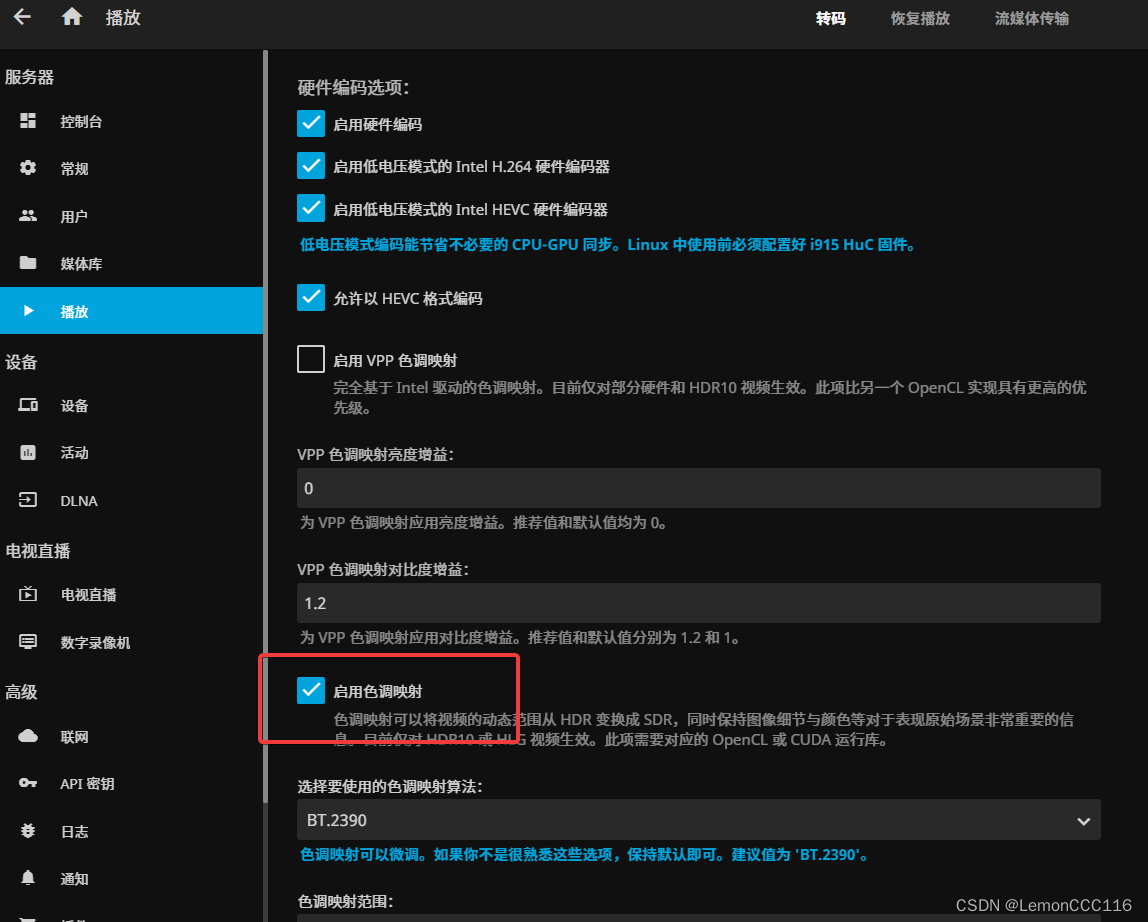Viewport: 1148px width, 922px height.
Task: Click the sidebar vertical scrollbar
Action: 265,425
